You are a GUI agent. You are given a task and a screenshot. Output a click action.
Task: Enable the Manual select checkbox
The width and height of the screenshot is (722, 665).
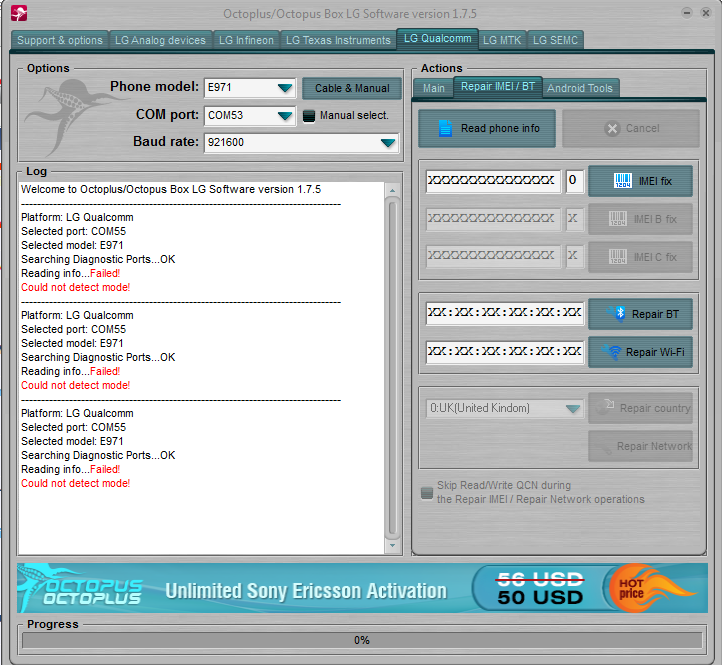pyautogui.click(x=309, y=116)
